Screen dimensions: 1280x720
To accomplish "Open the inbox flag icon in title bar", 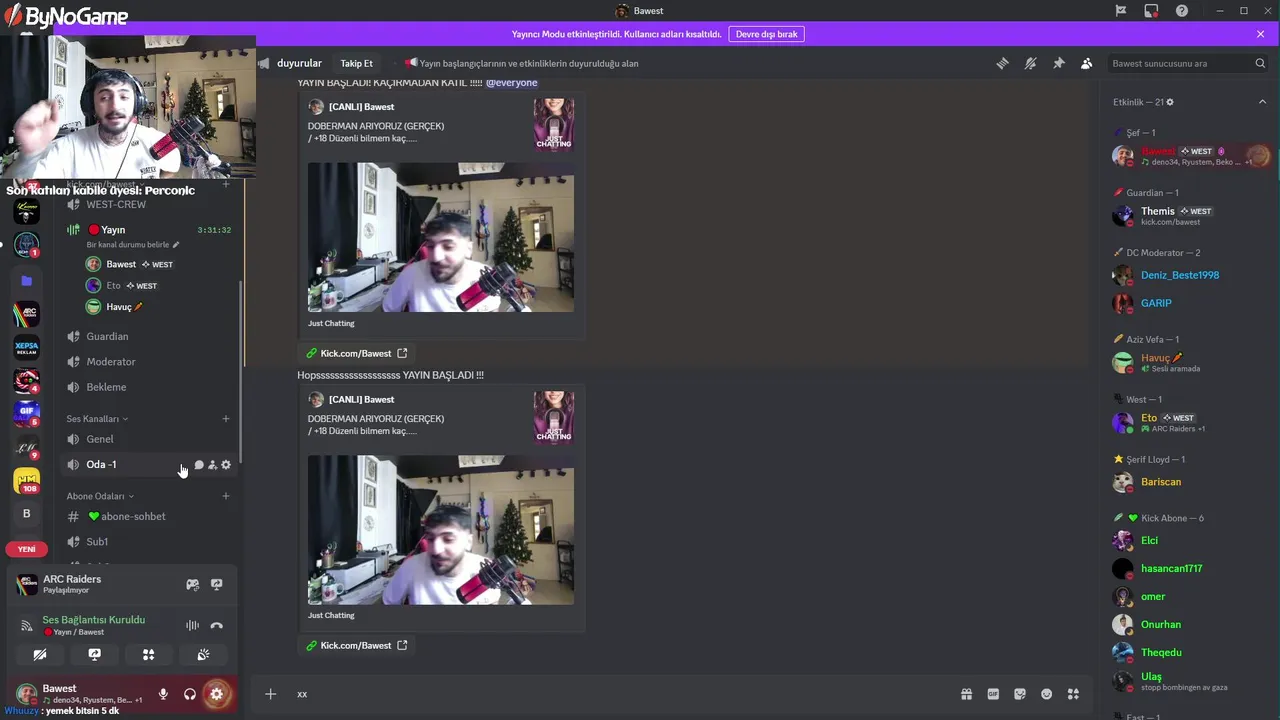I will pos(1121,11).
